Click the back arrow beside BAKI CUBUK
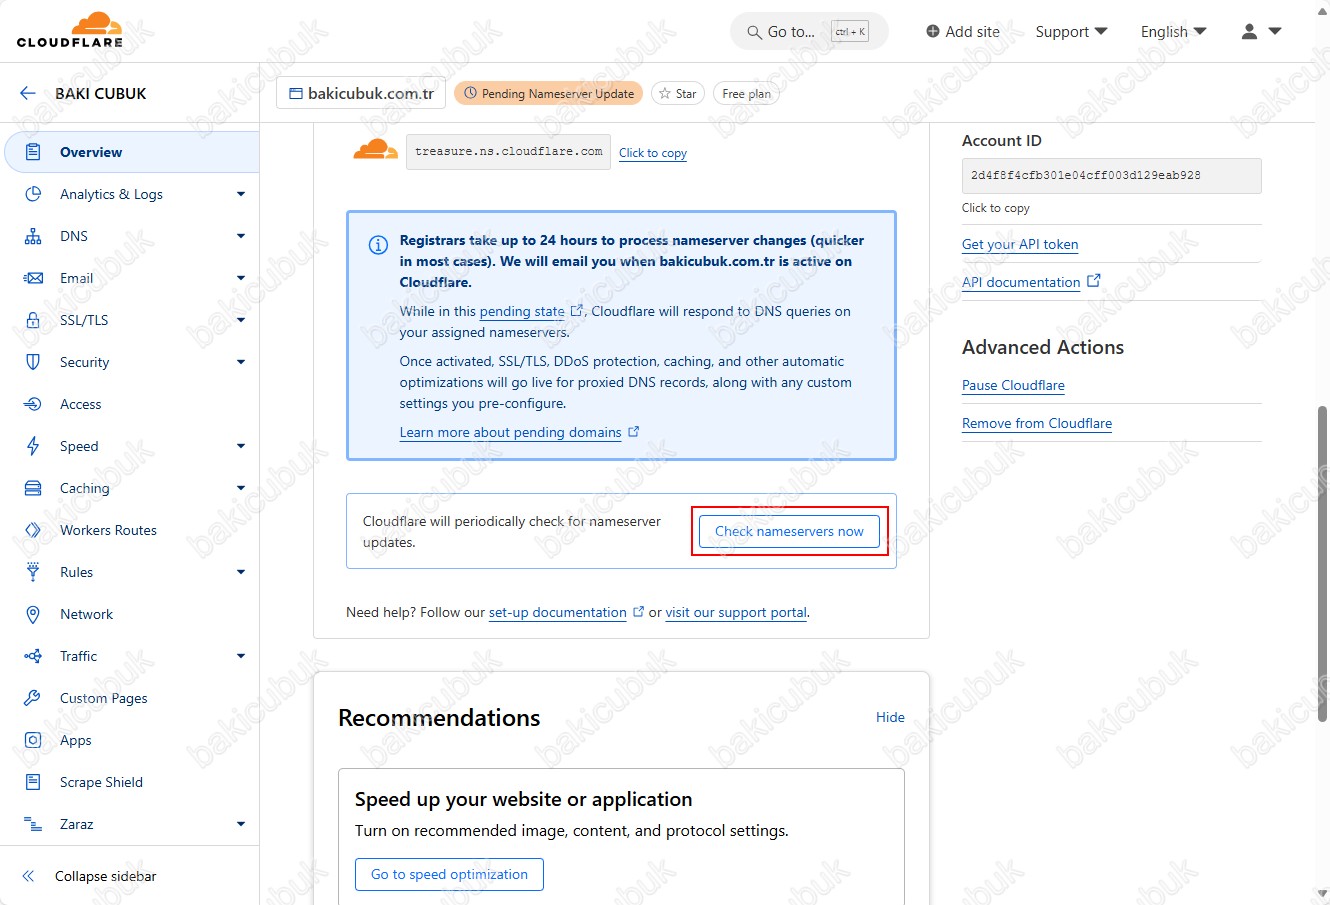Viewport: 1330px width, 905px height. point(27,93)
